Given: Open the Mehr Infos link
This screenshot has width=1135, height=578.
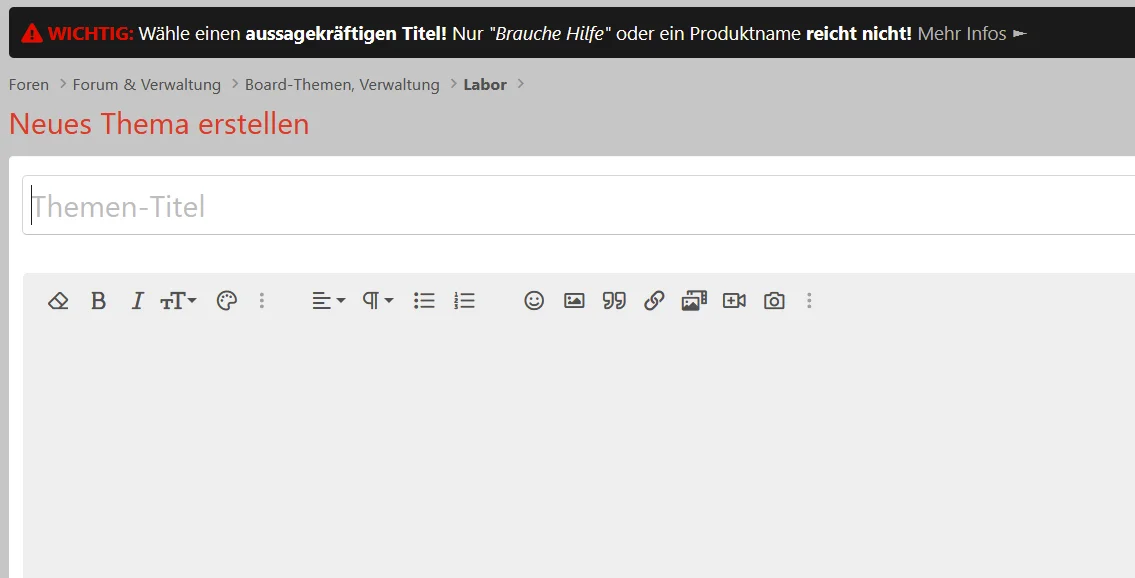Looking at the screenshot, I should [x=972, y=34].
